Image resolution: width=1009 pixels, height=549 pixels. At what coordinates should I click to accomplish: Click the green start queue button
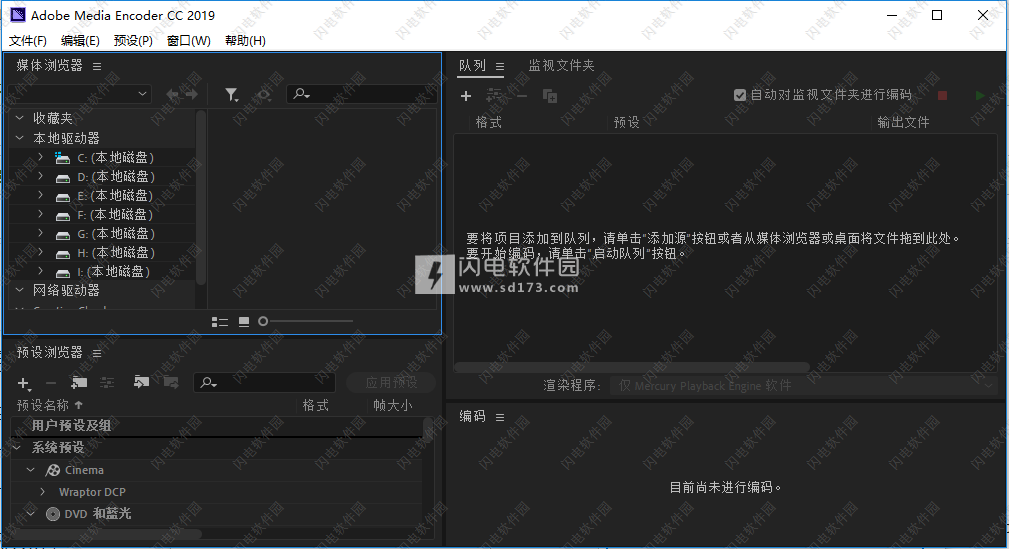coord(979,95)
